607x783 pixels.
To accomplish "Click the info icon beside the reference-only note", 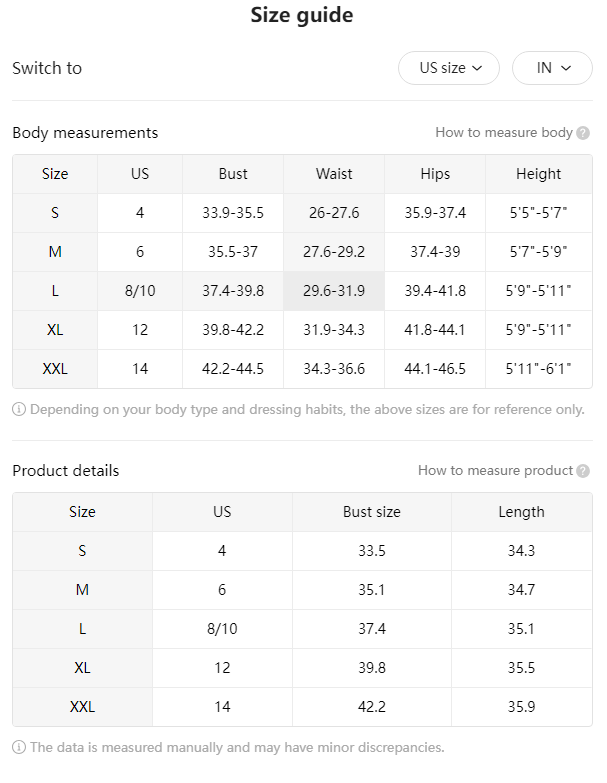I will 19,409.
